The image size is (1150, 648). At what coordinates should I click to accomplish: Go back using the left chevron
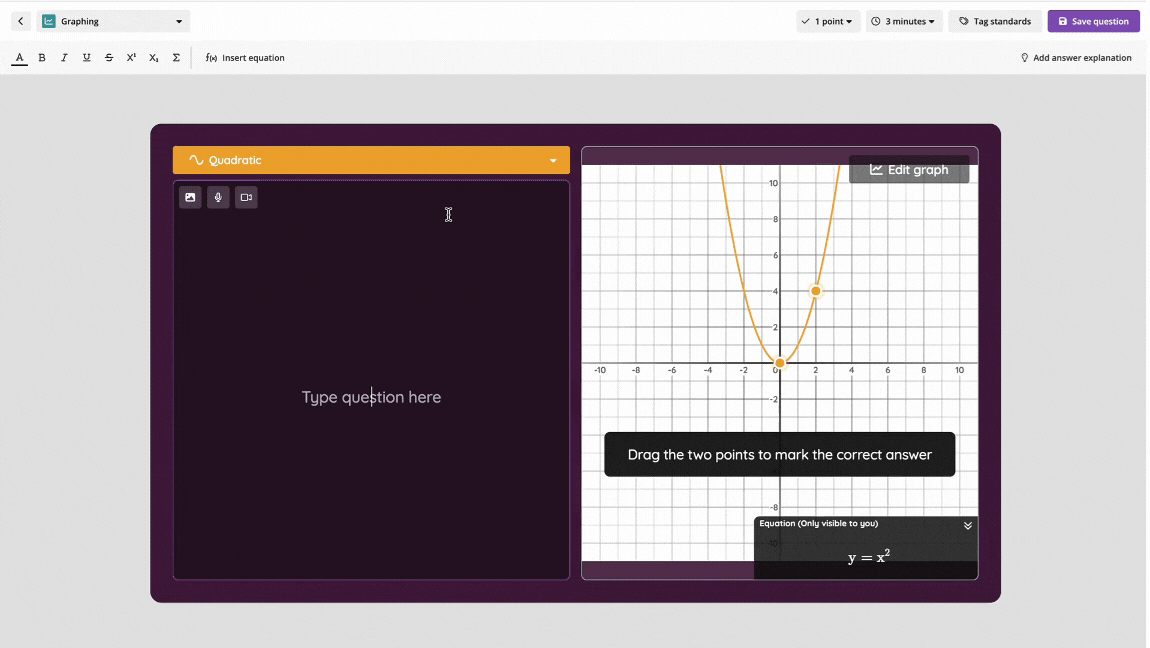click(x=21, y=21)
